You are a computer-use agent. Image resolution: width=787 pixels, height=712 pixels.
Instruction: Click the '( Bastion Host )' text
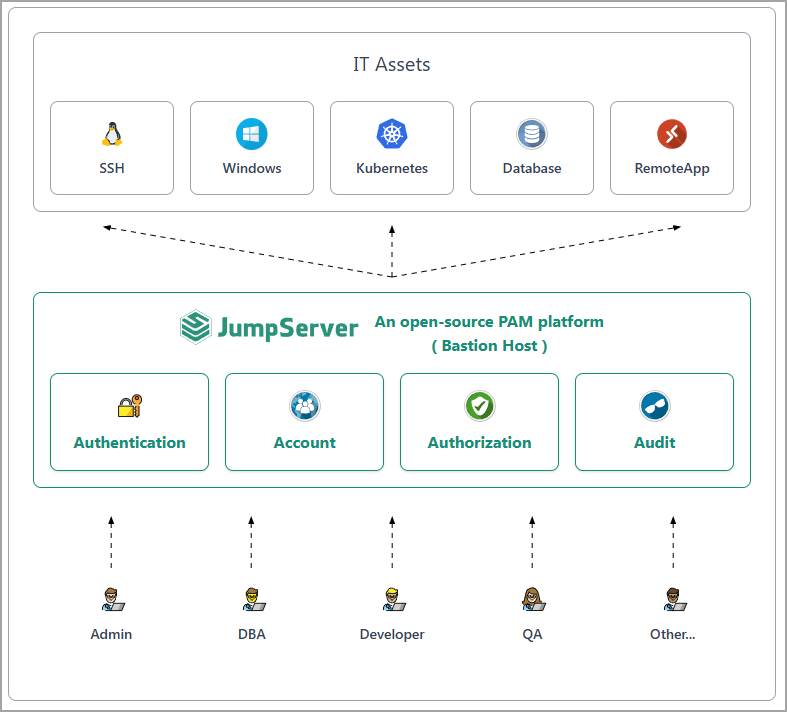coord(489,346)
